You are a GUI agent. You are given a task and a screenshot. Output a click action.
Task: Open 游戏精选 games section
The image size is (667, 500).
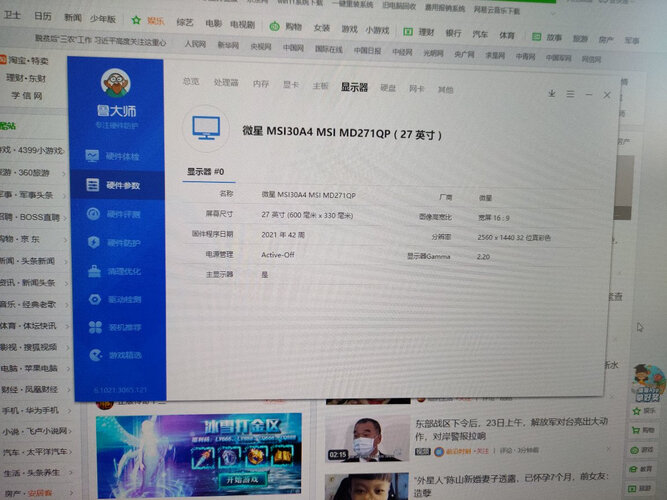[116, 355]
